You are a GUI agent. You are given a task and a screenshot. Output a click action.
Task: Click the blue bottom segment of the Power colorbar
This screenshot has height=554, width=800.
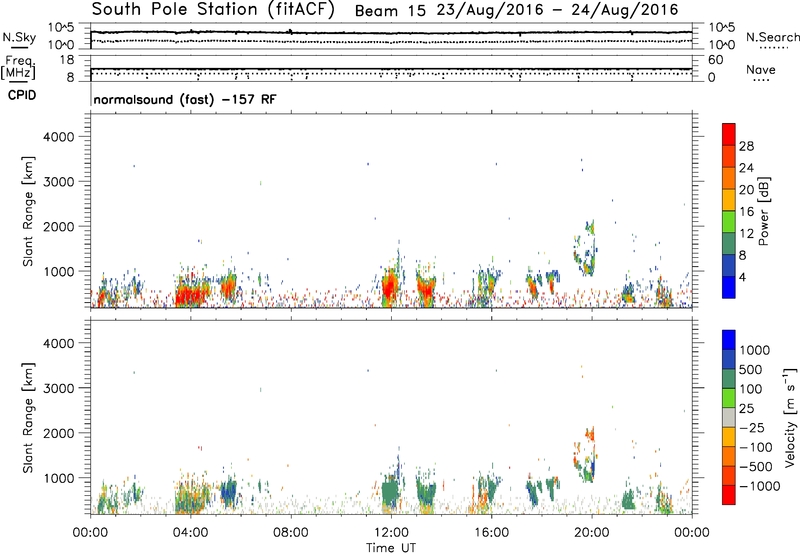pyautogui.click(x=729, y=287)
